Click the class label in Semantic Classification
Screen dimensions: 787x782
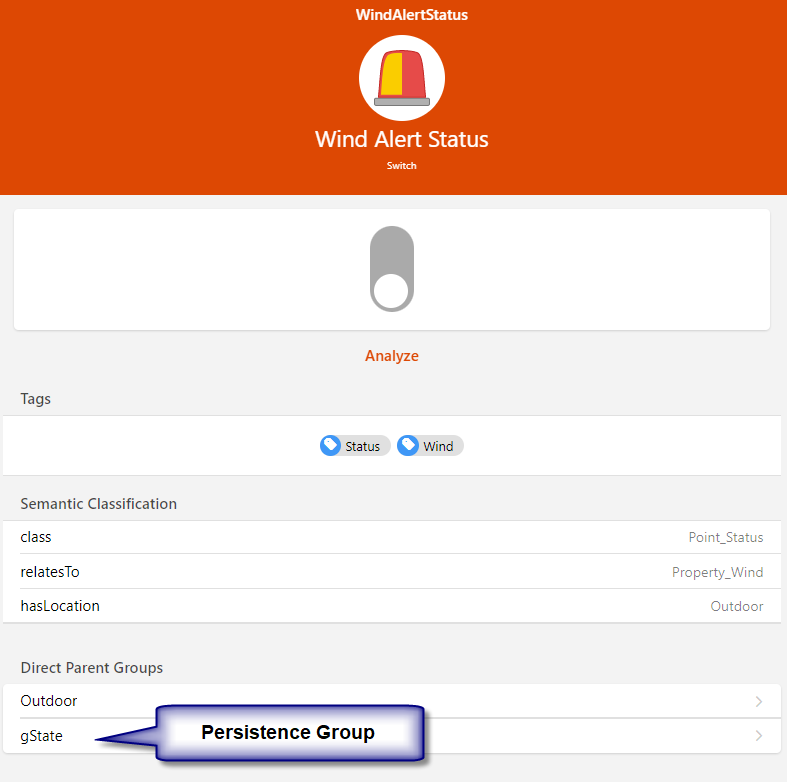[x=36, y=537]
